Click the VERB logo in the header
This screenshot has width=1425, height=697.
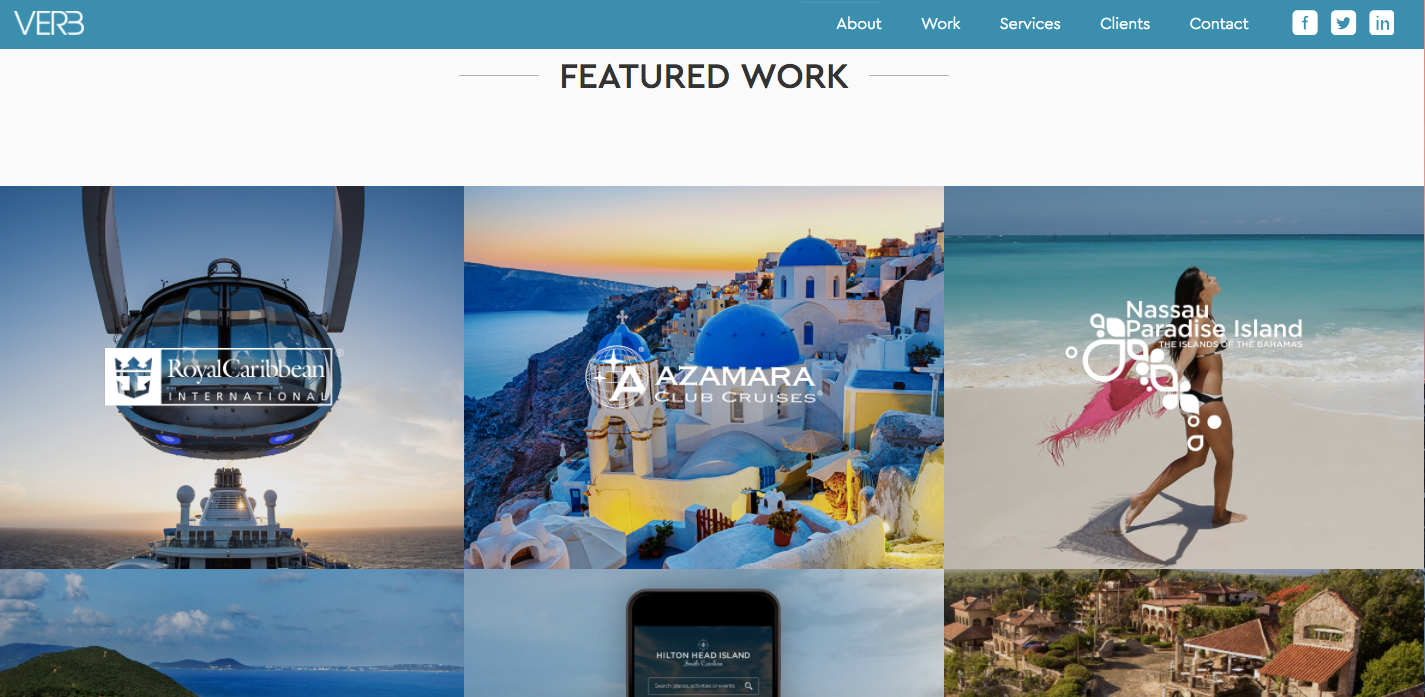tap(49, 23)
